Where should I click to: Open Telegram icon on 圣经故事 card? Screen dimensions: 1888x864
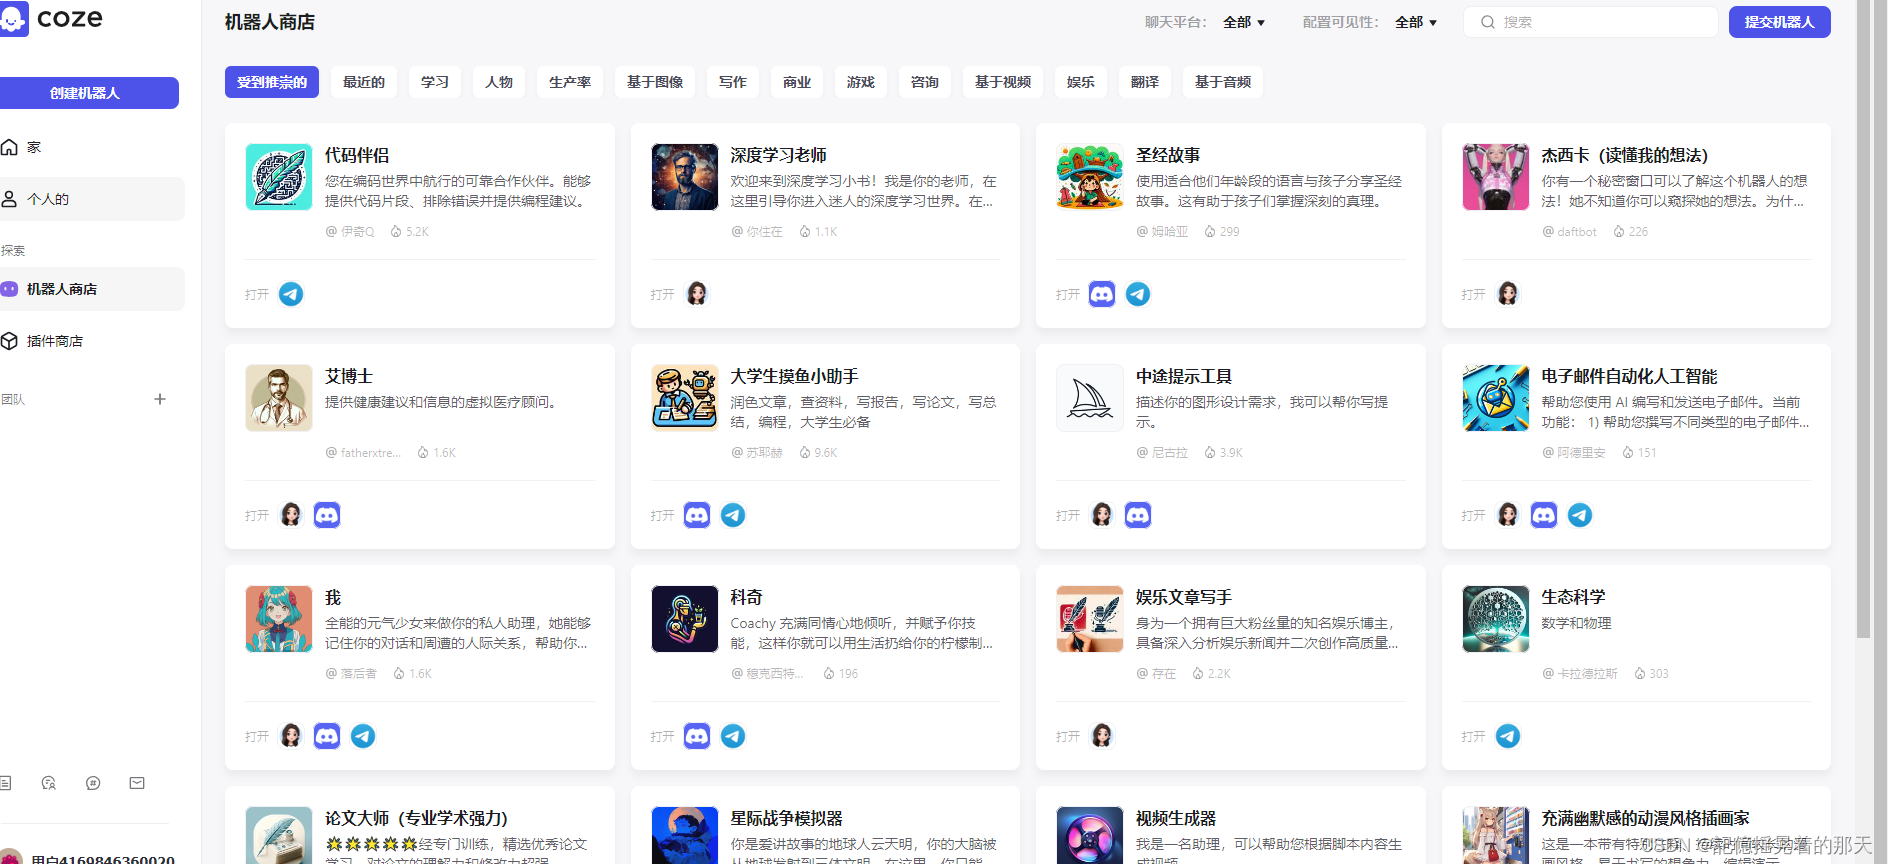click(x=1138, y=294)
